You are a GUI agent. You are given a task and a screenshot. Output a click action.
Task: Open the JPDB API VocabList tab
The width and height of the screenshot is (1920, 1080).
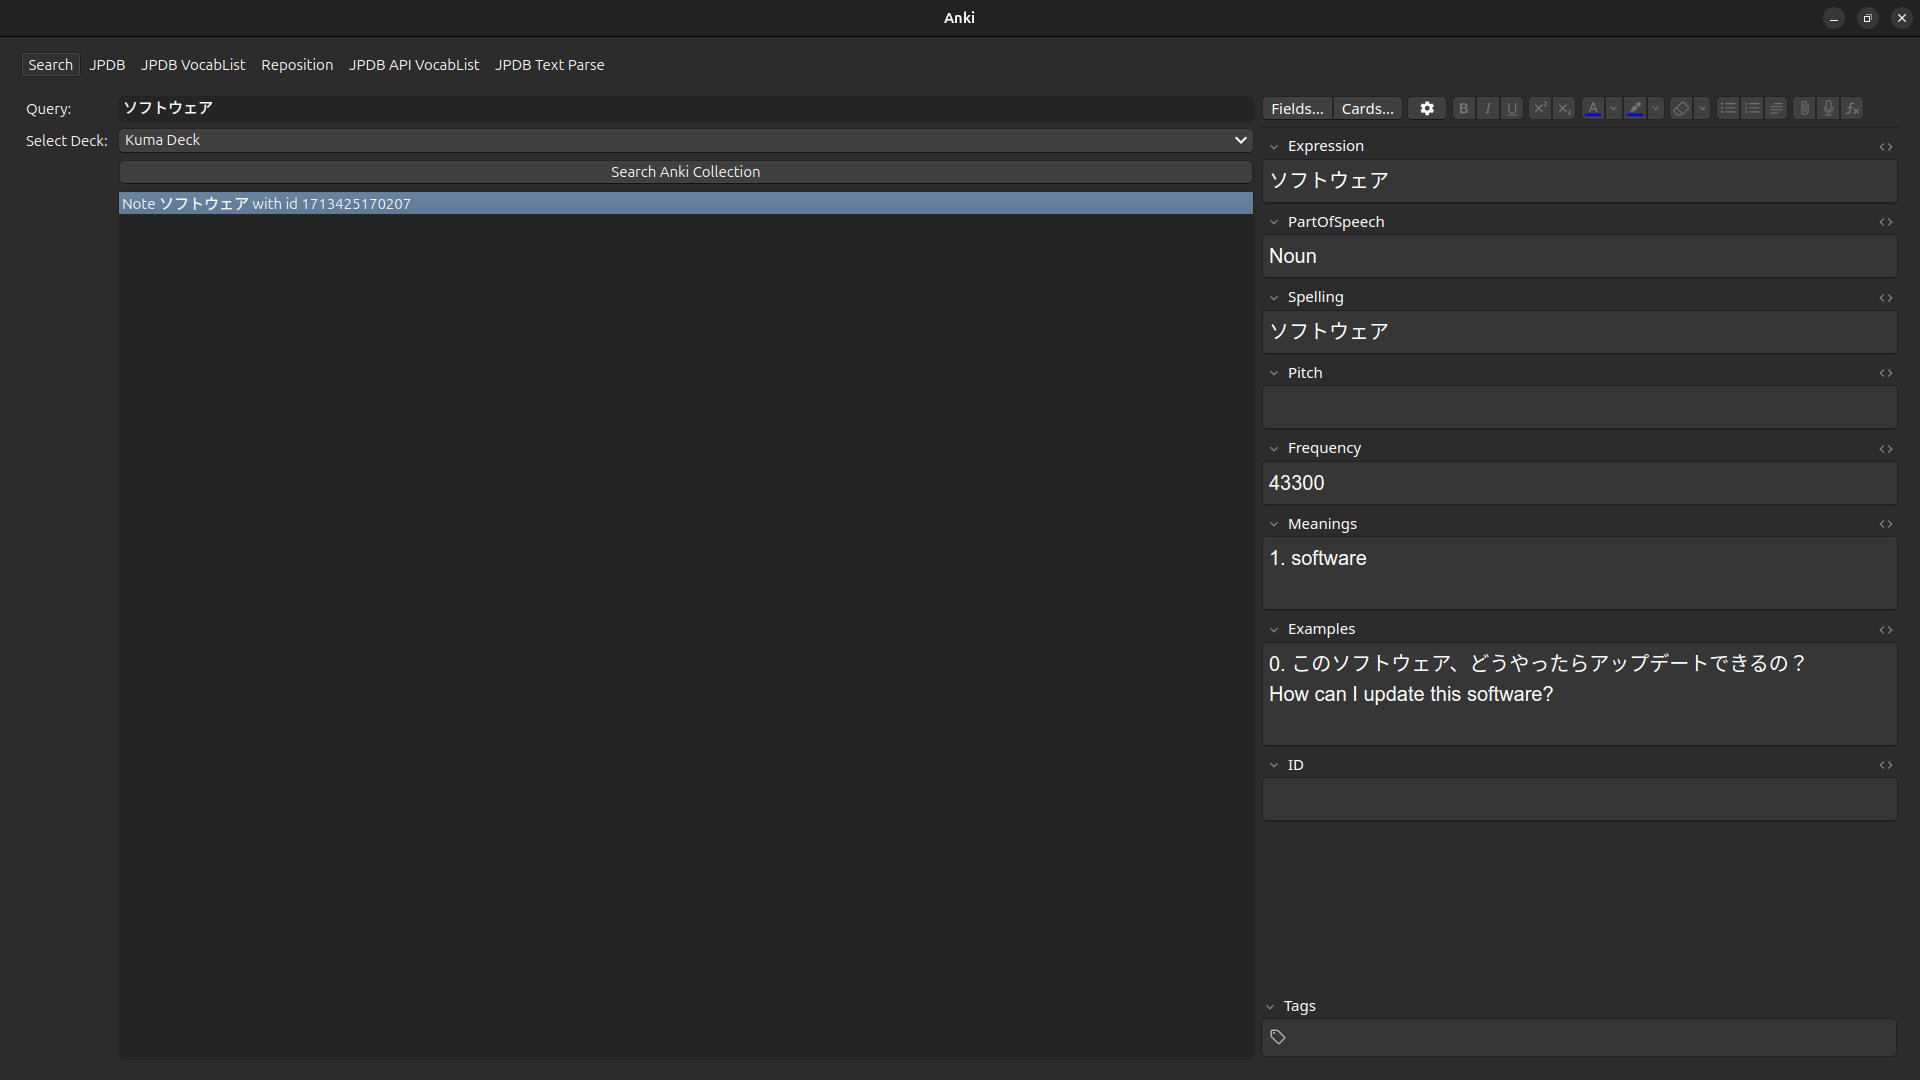coord(414,65)
